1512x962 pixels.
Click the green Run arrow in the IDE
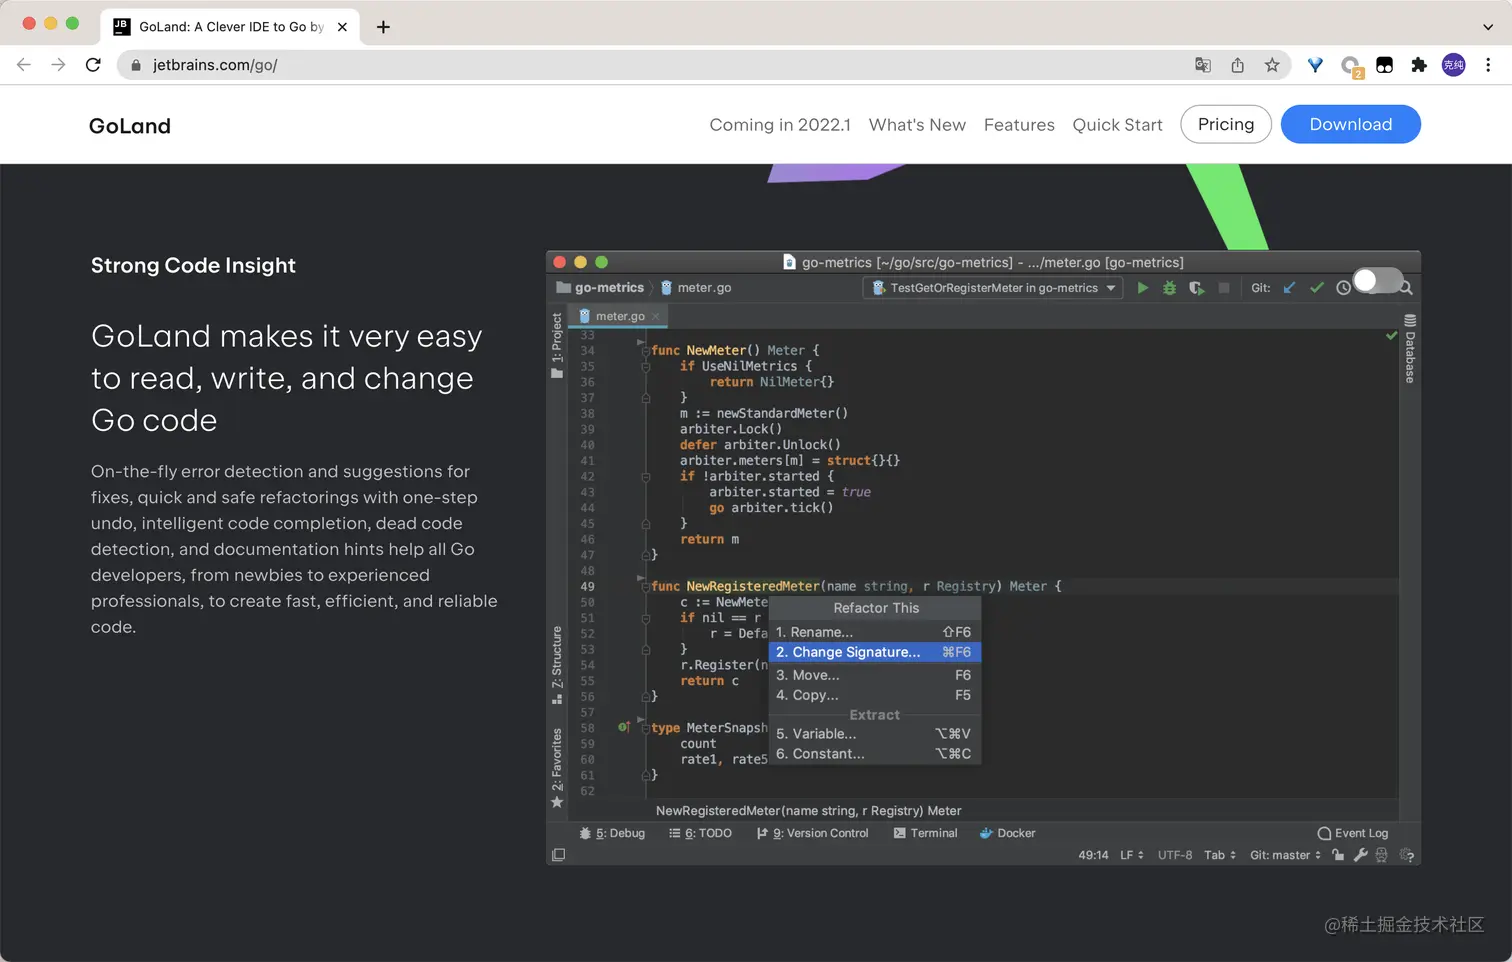[x=1143, y=288]
